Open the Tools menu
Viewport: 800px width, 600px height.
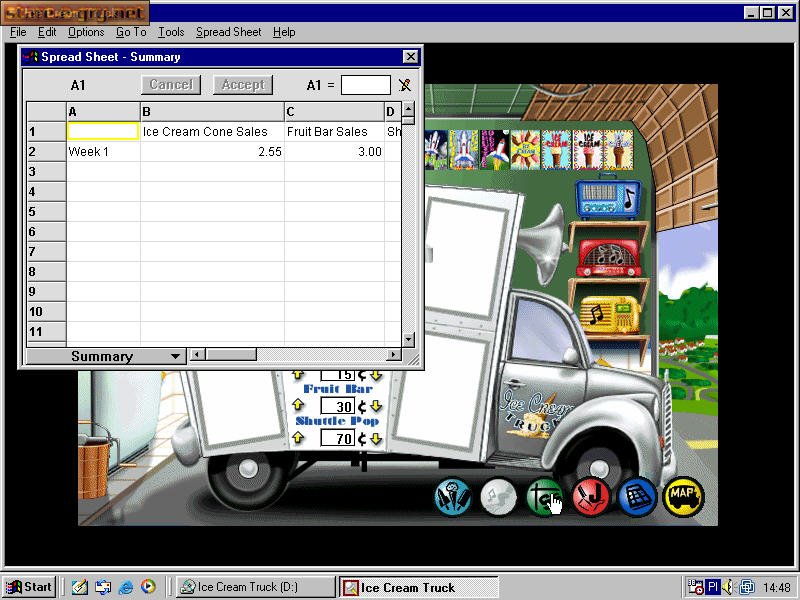[171, 32]
